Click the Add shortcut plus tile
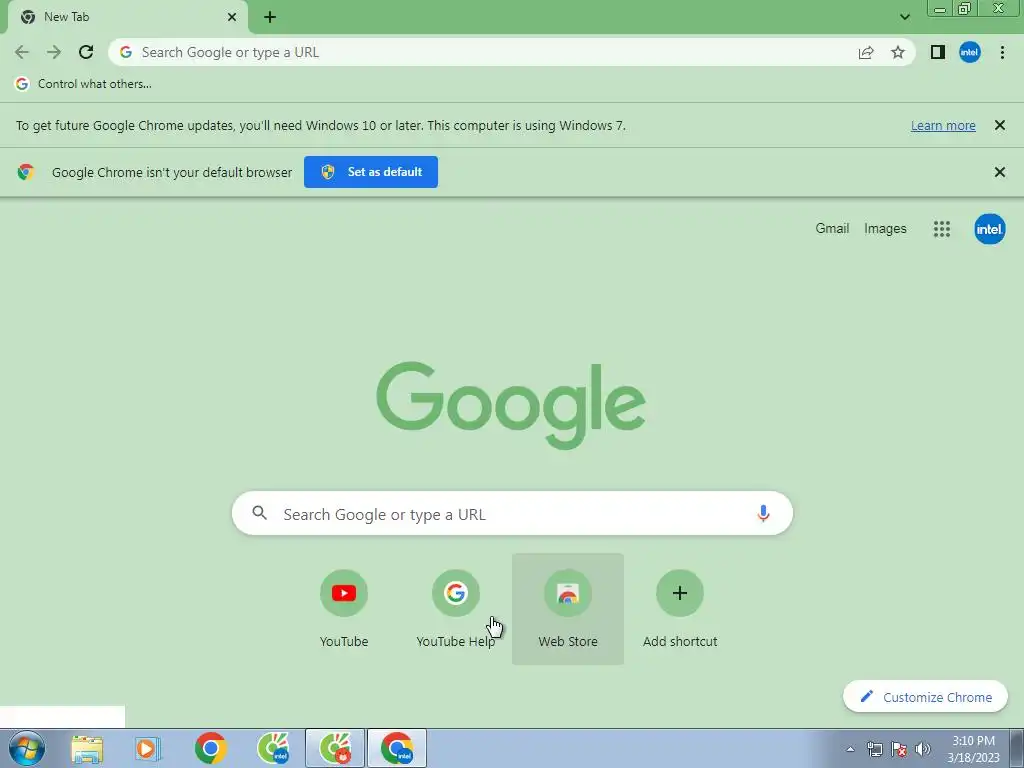 tap(680, 609)
